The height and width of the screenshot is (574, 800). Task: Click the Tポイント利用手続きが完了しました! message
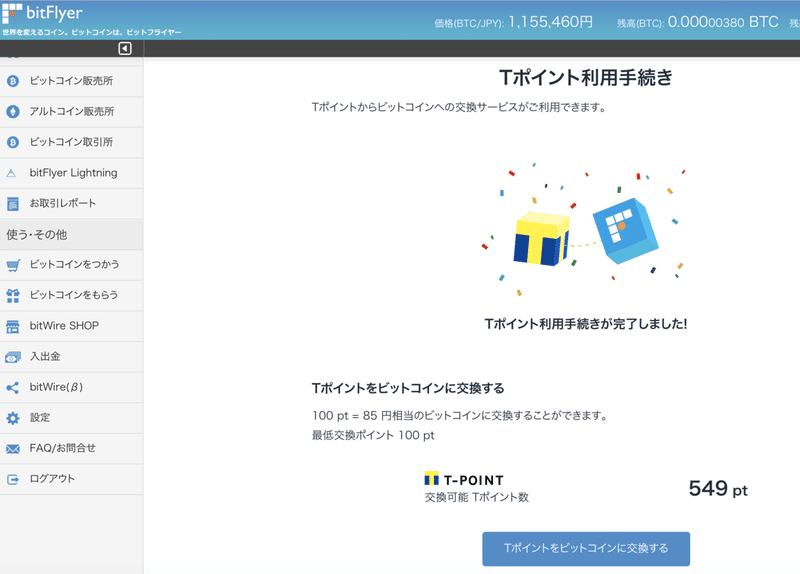tap(586, 324)
